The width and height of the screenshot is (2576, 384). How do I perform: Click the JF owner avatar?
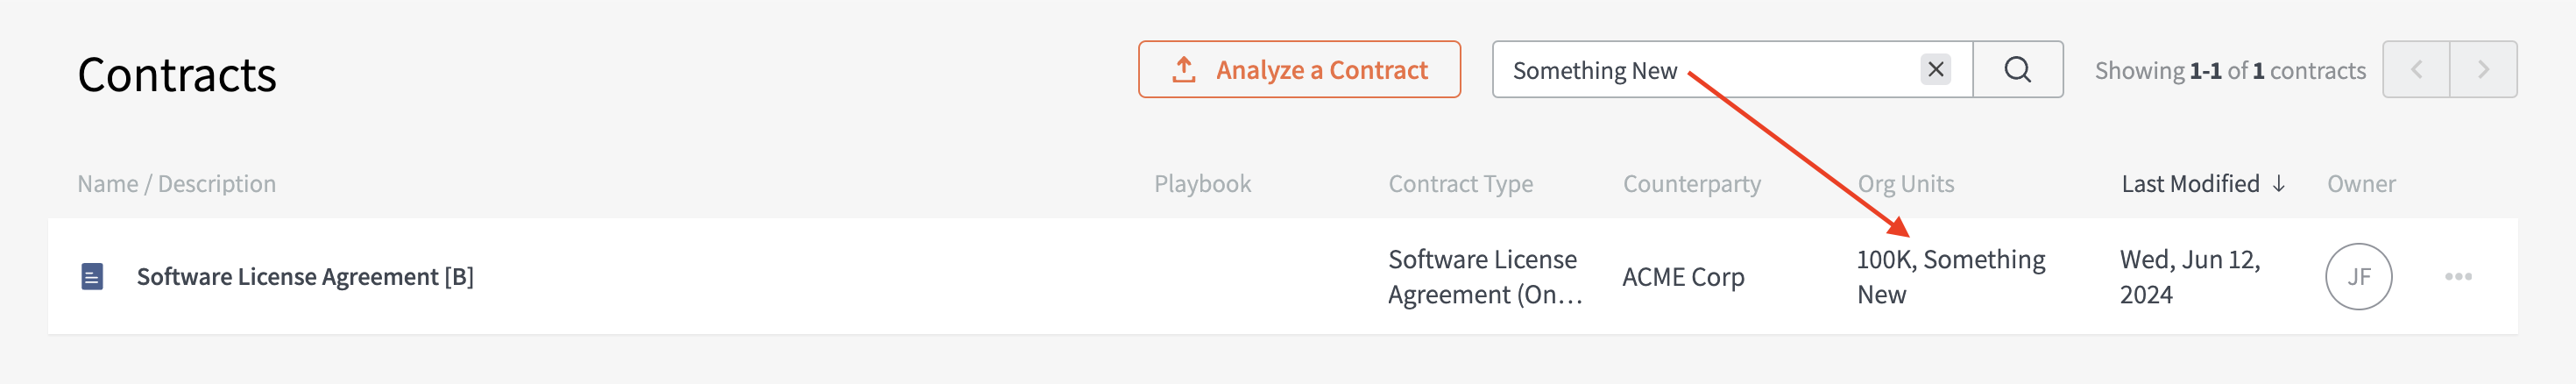2358,276
